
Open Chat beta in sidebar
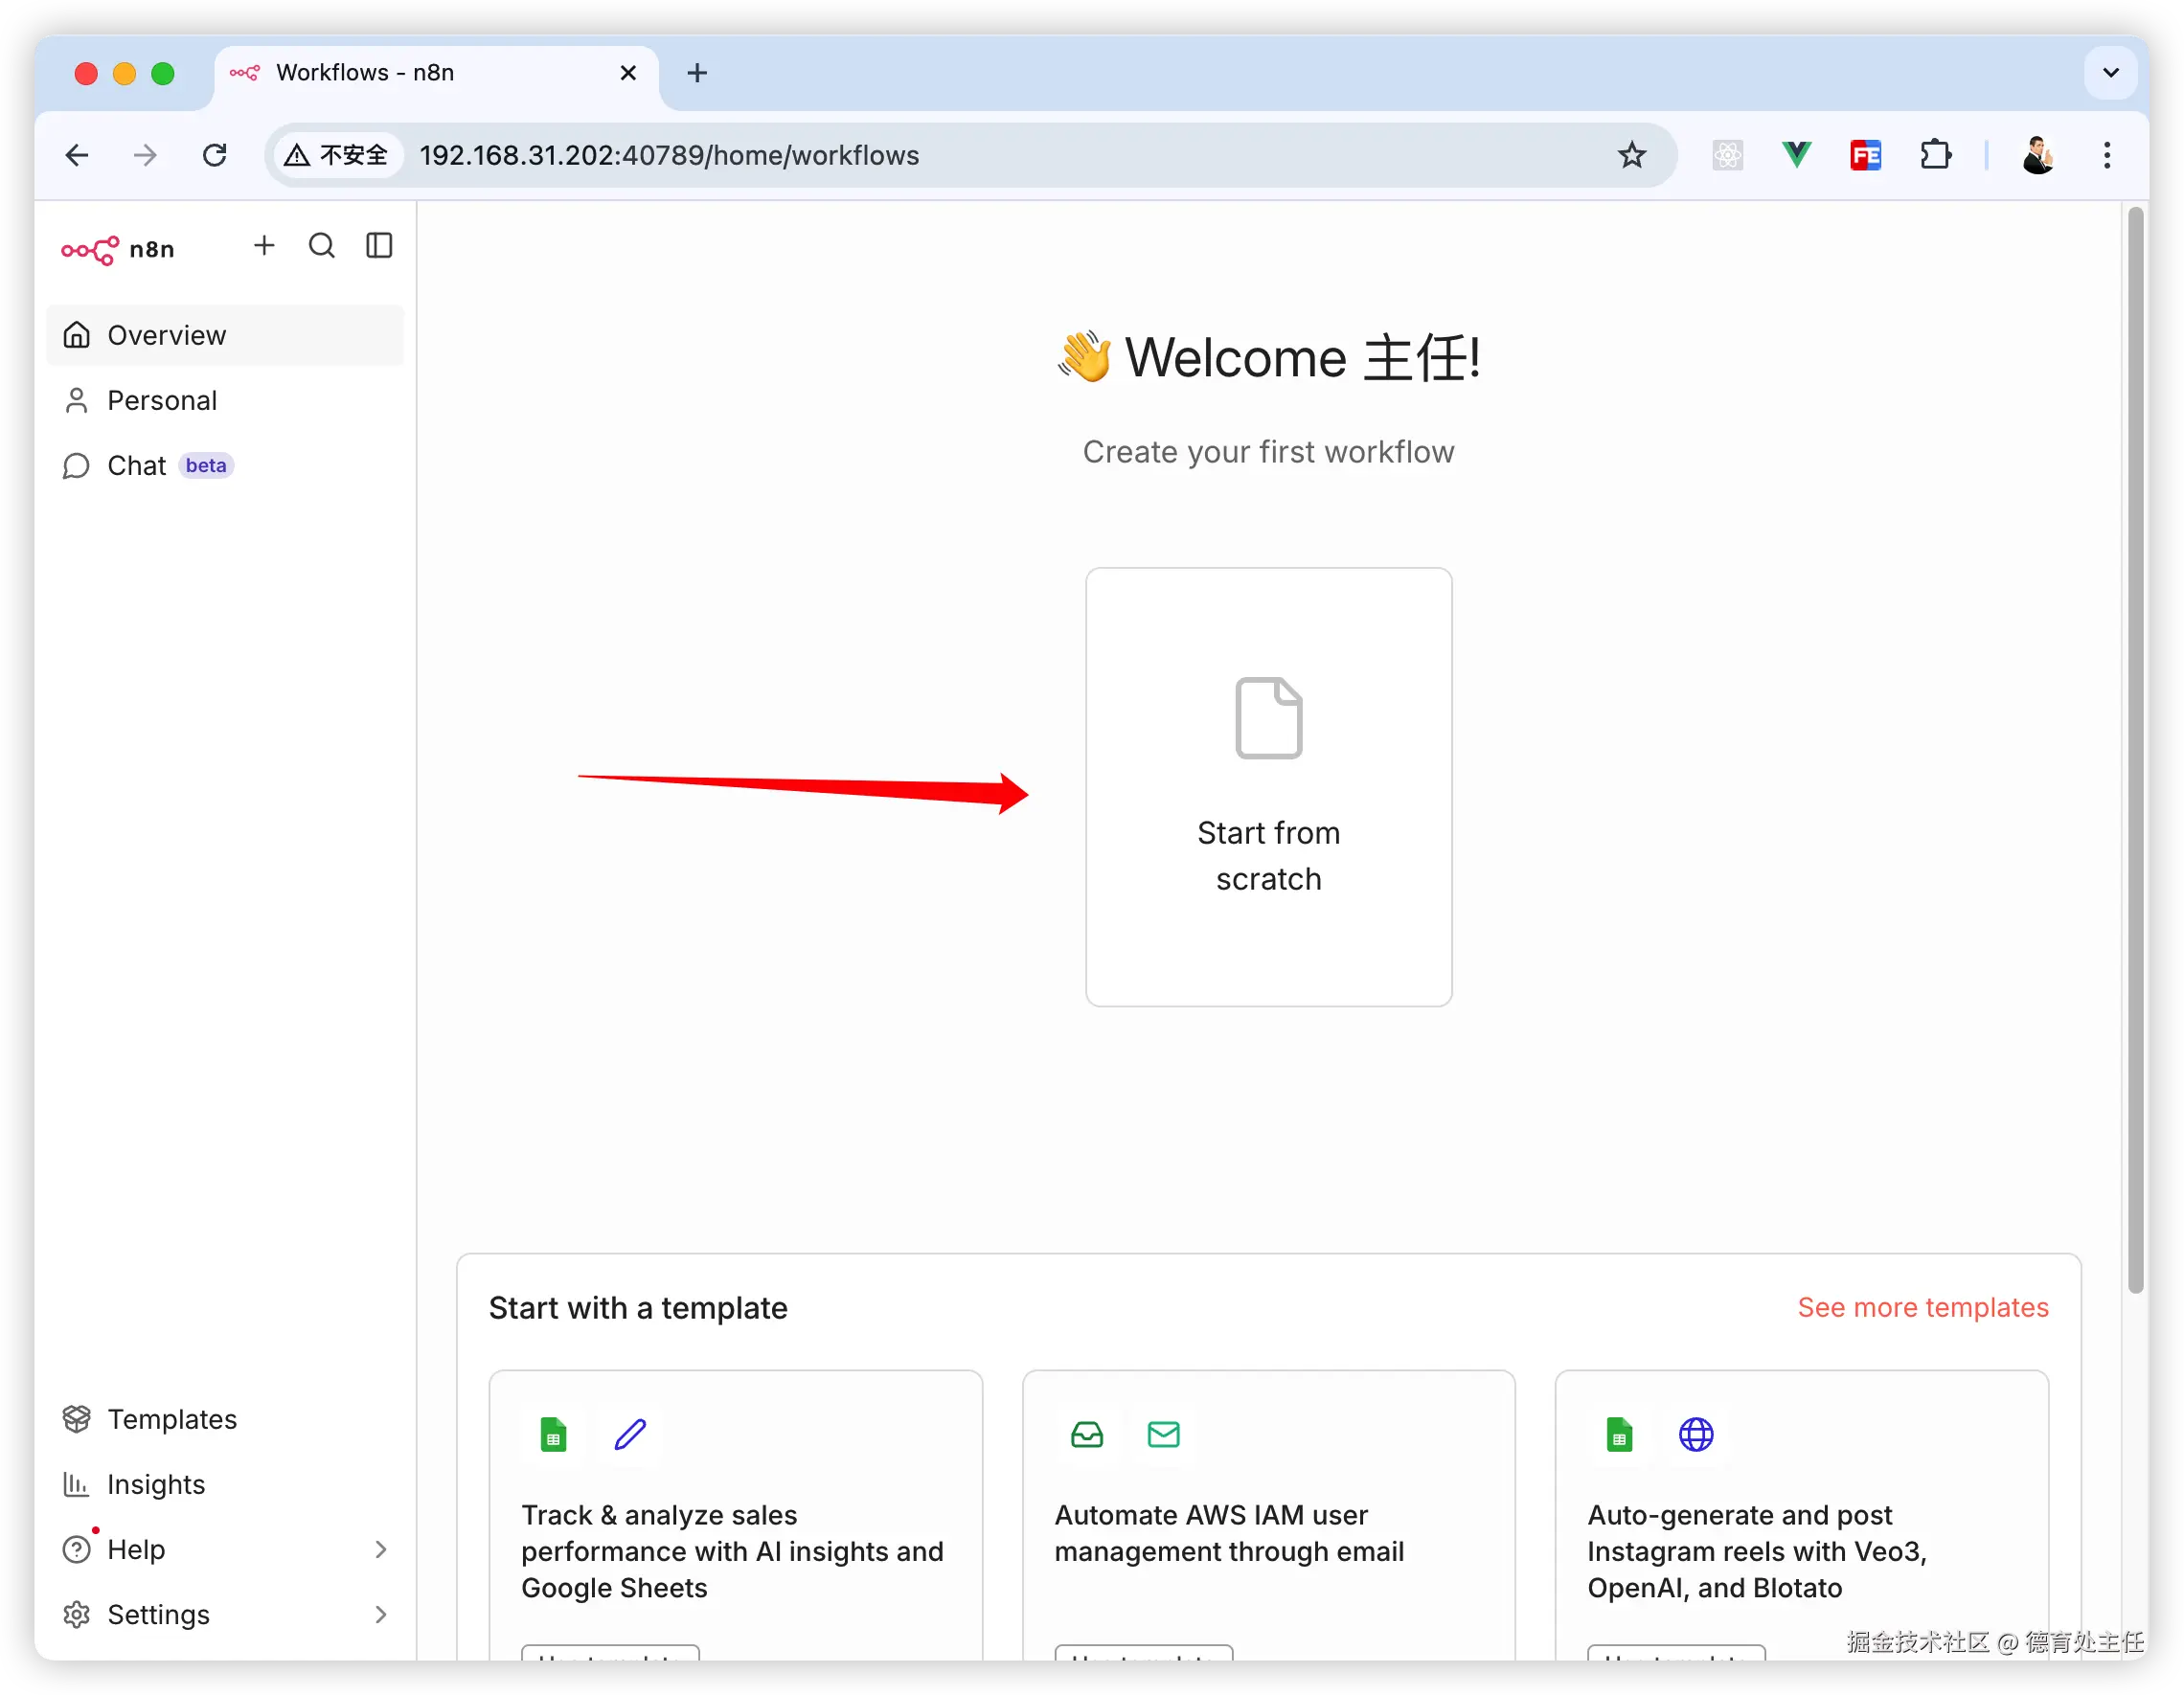(138, 466)
